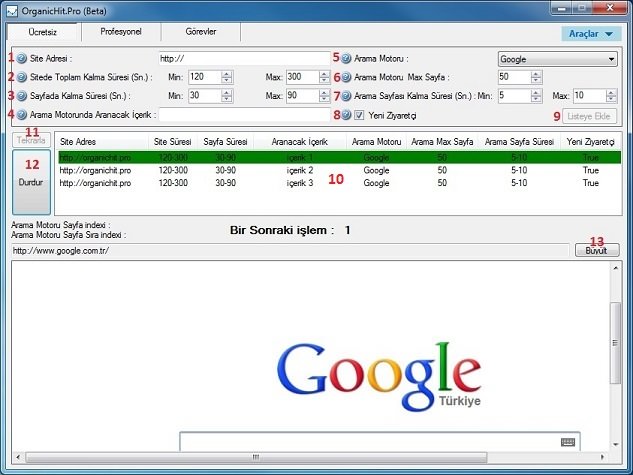This screenshot has width=633, height=475.
Task: Click help icon beside Arama Motoru label
Action: click(346, 59)
